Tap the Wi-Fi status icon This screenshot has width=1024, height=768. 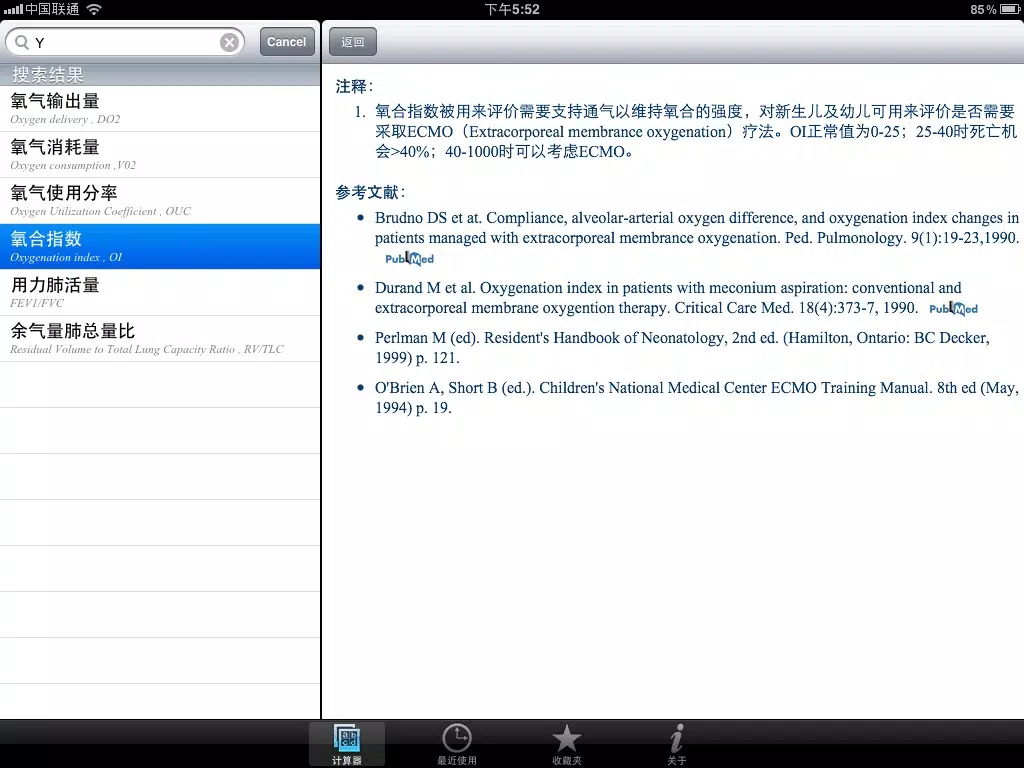(x=94, y=9)
